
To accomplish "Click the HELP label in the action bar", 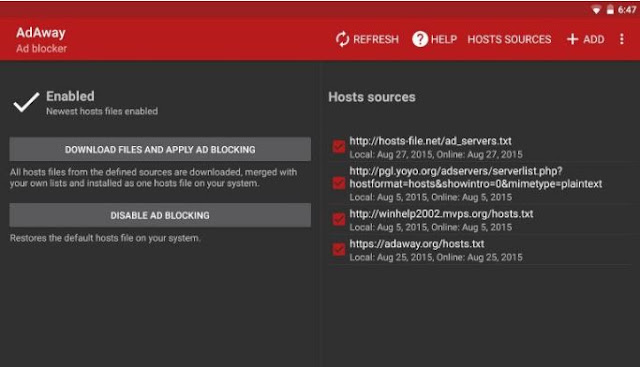I will point(444,39).
